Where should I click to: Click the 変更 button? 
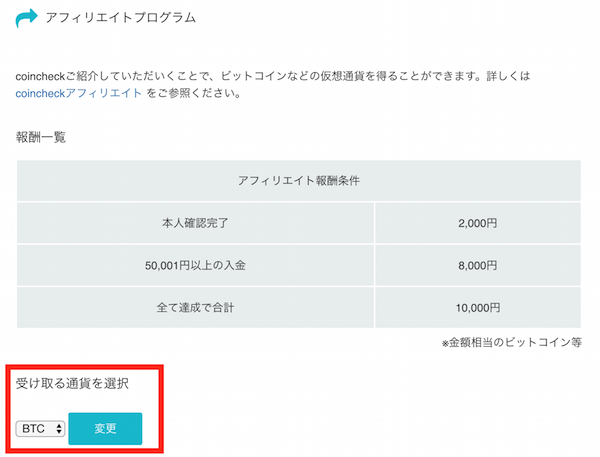(105, 428)
